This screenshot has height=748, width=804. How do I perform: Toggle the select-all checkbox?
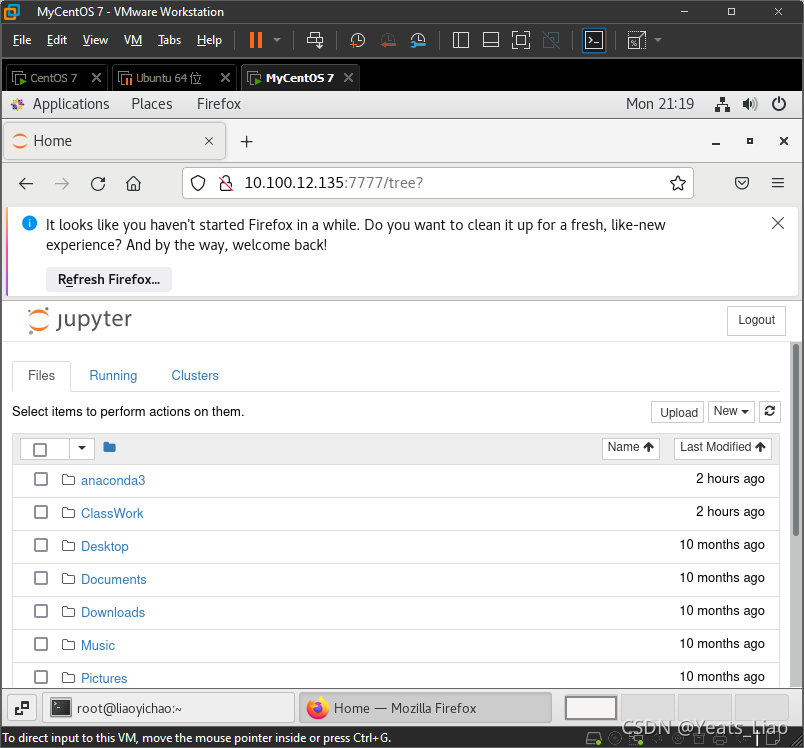click(40, 450)
